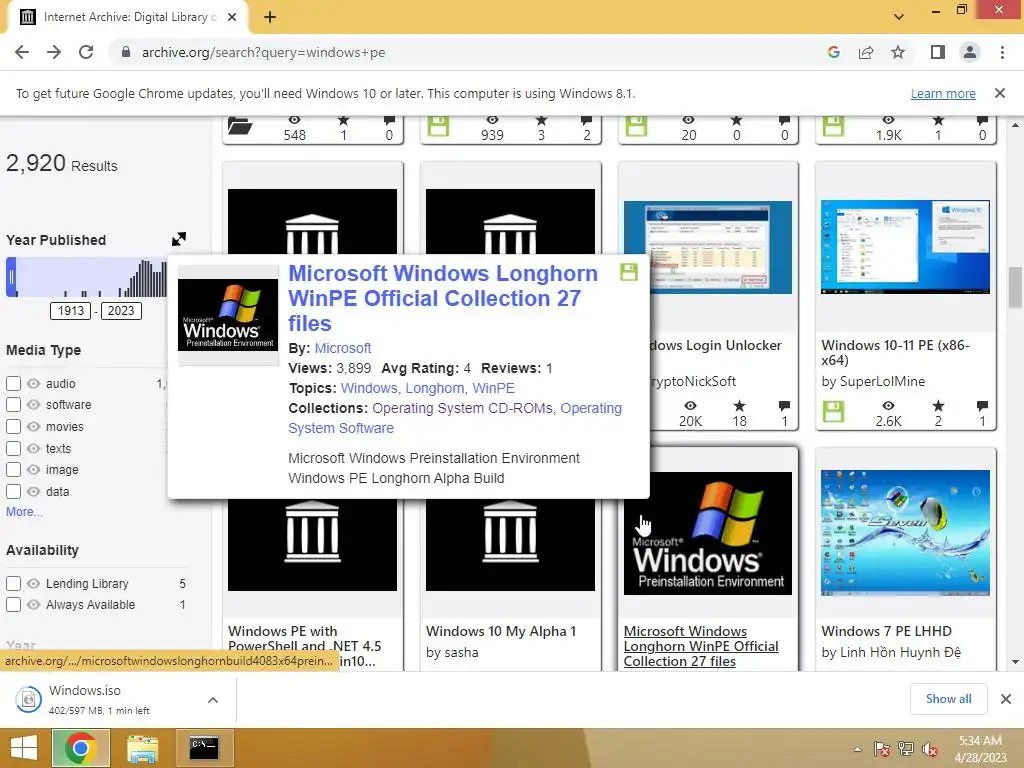Open Windows 10-11 PE screenshot thumbnail
1024x768 pixels.
905,247
